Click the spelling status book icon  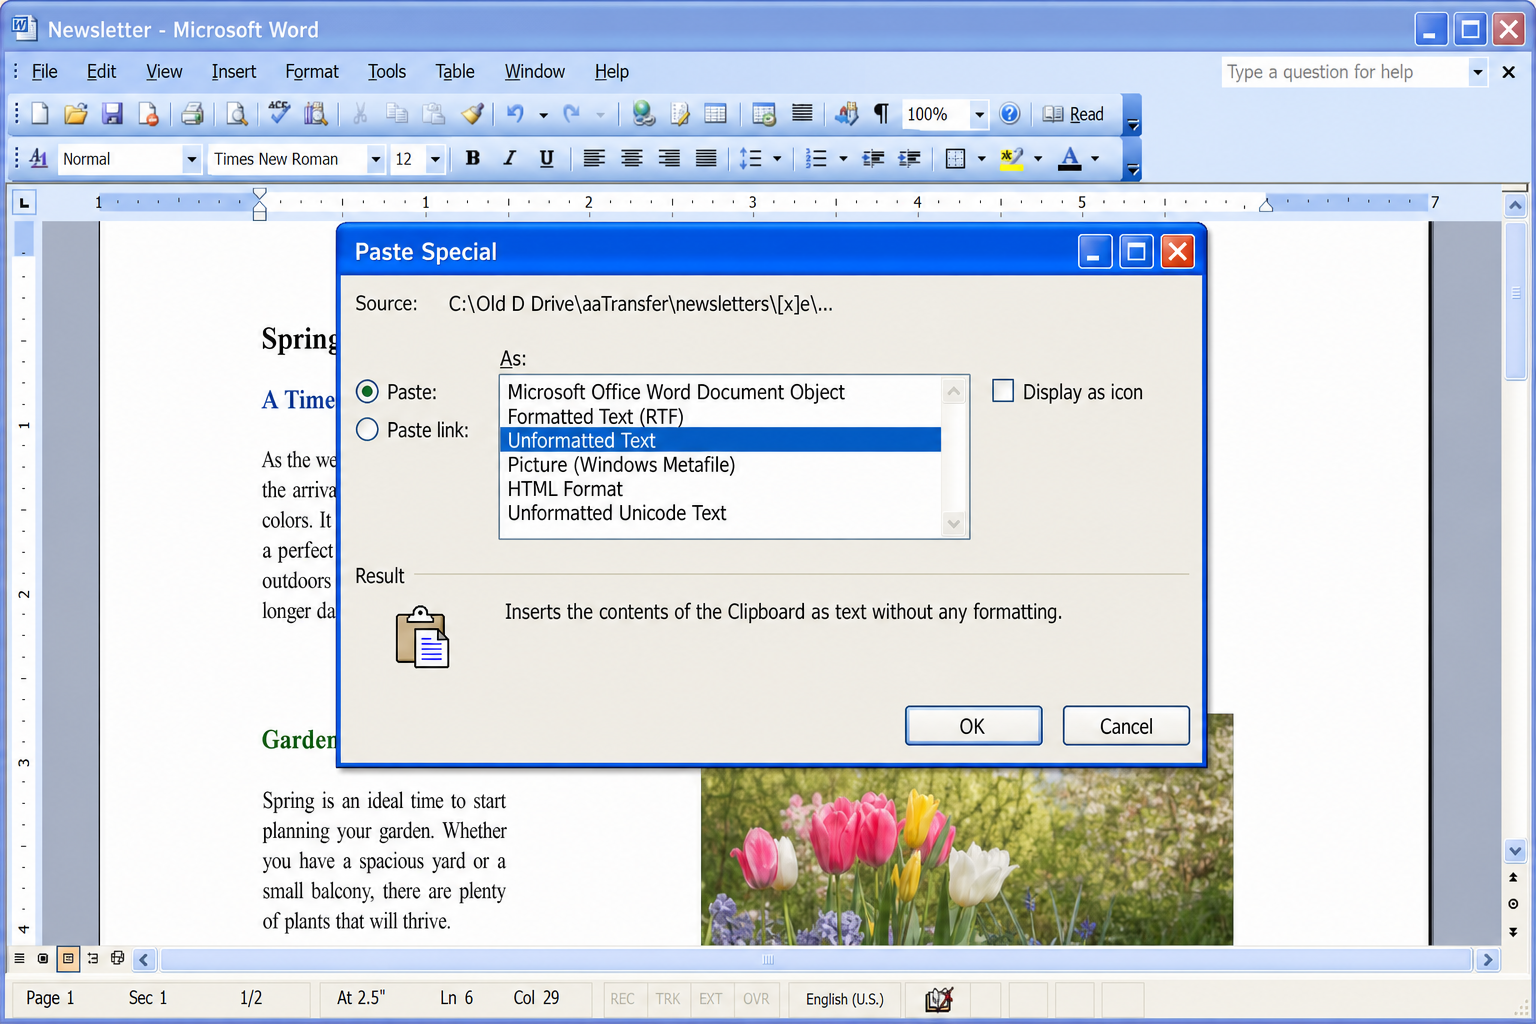click(938, 999)
